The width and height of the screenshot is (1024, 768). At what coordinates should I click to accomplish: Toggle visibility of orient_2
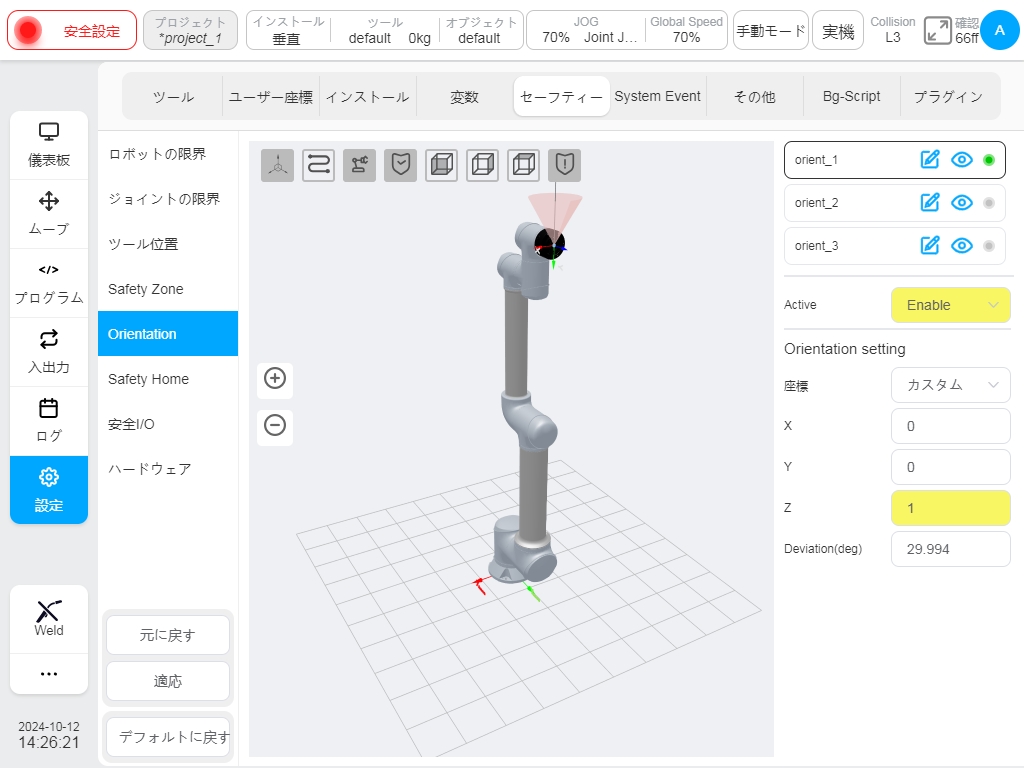[x=961, y=202]
